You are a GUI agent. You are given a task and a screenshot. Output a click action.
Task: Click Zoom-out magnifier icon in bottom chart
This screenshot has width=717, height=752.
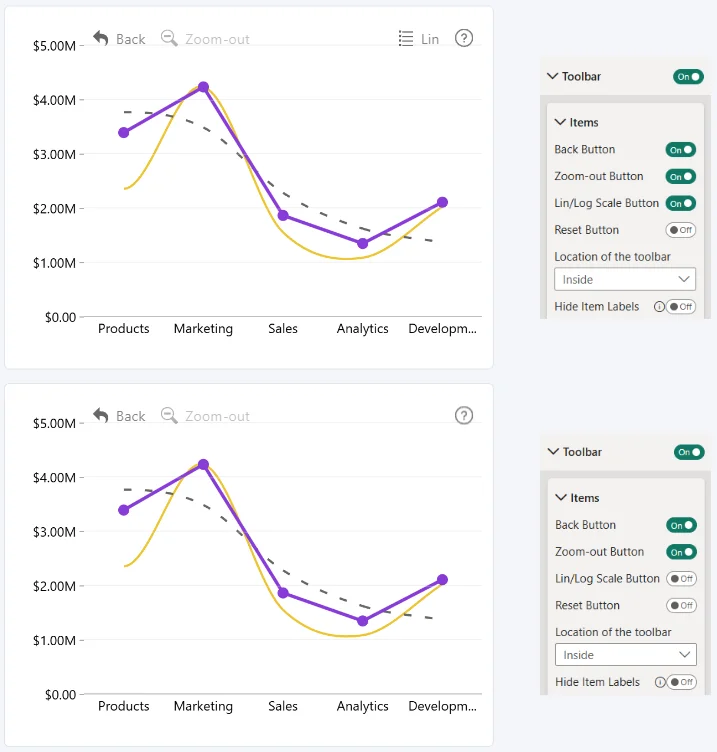(169, 415)
